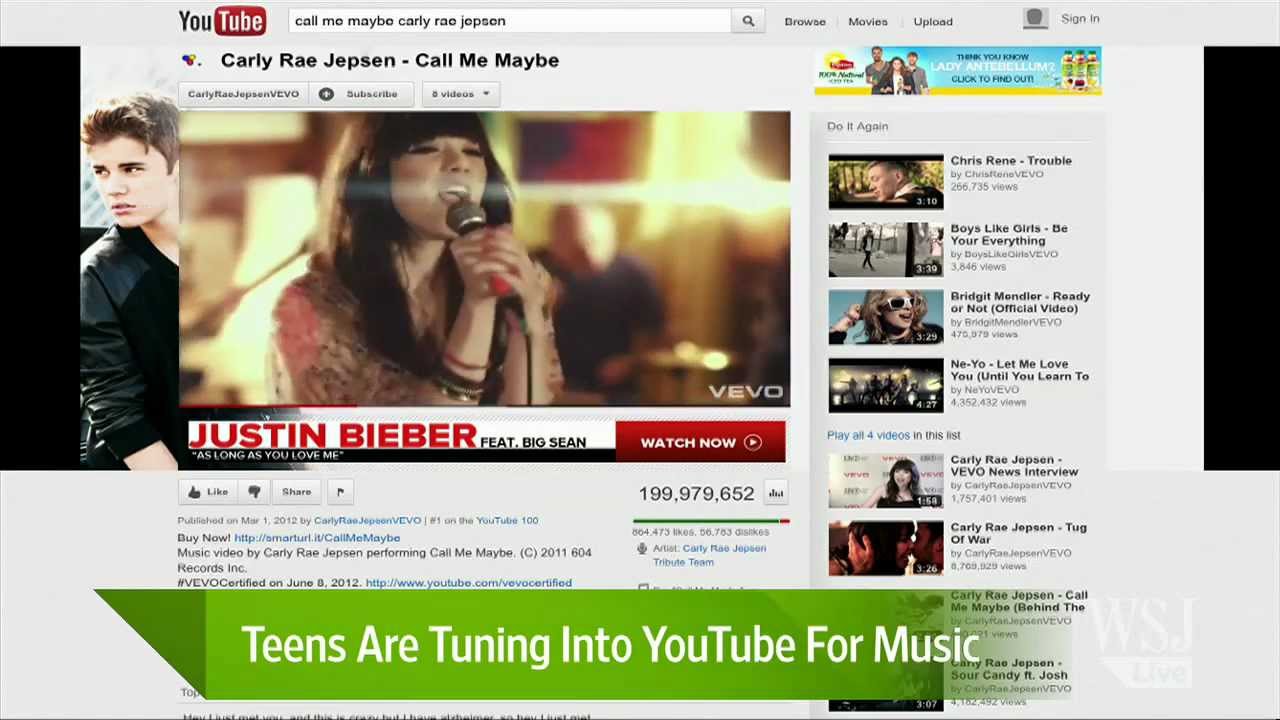This screenshot has width=1280, height=720.
Task: Click the Call Me Maybe video player
Action: click(484, 259)
